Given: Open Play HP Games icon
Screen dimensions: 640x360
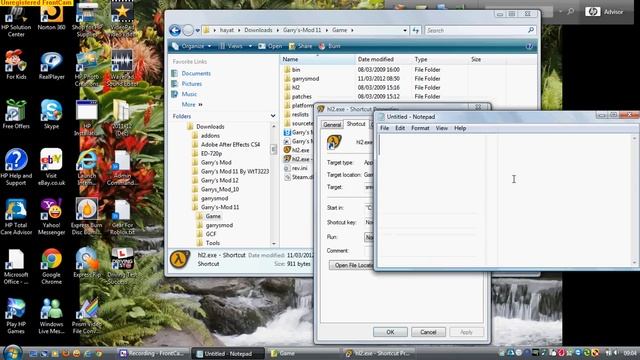Looking at the screenshot, I should pos(16,316).
